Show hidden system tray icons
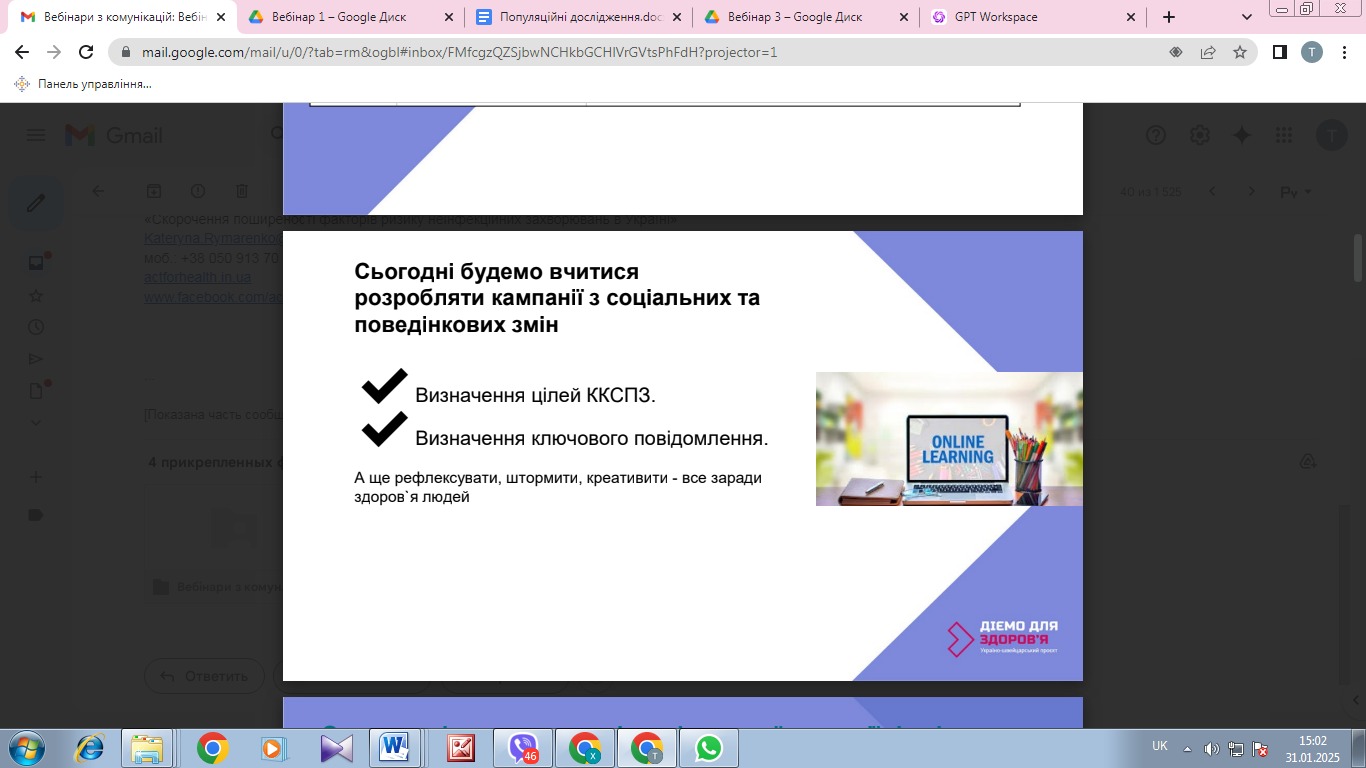 pyautogui.click(x=1187, y=748)
